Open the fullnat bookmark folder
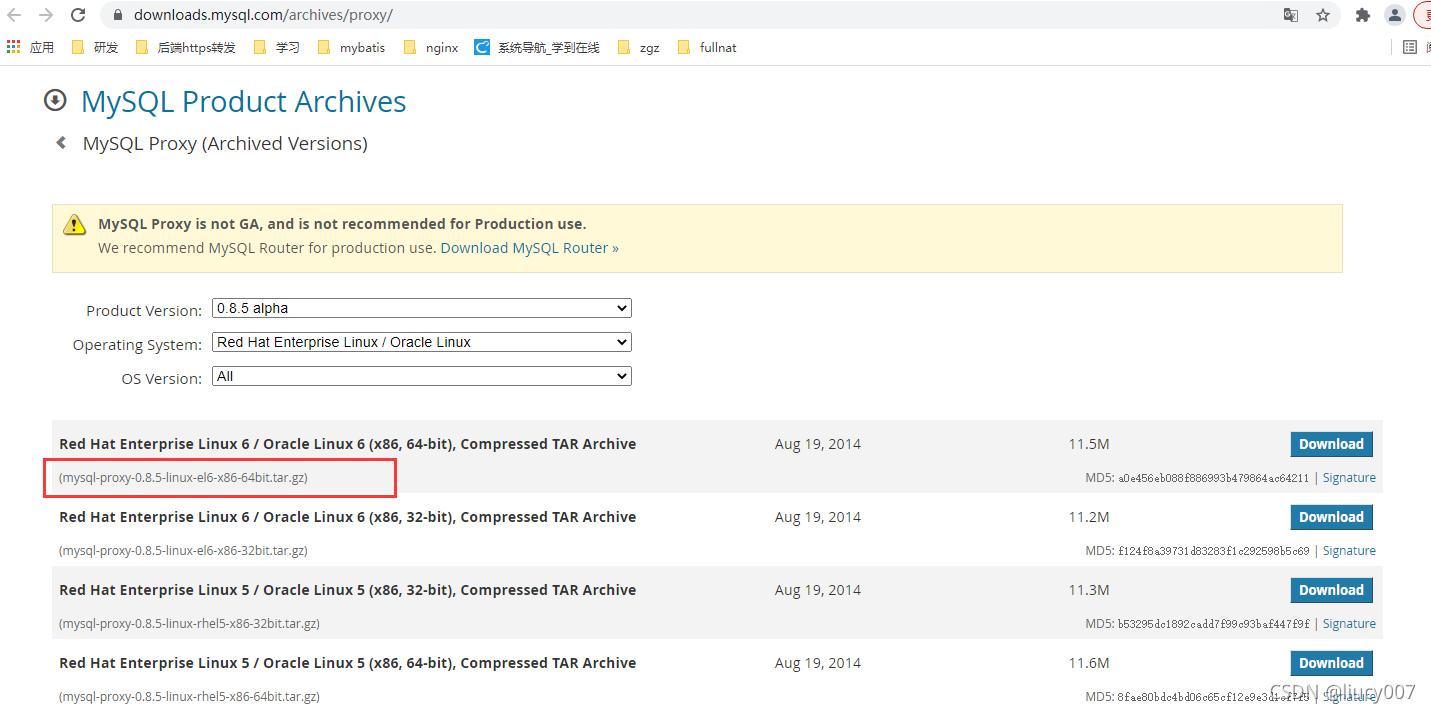The height and width of the screenshot is (713, 1431). (x=707, y=47)
